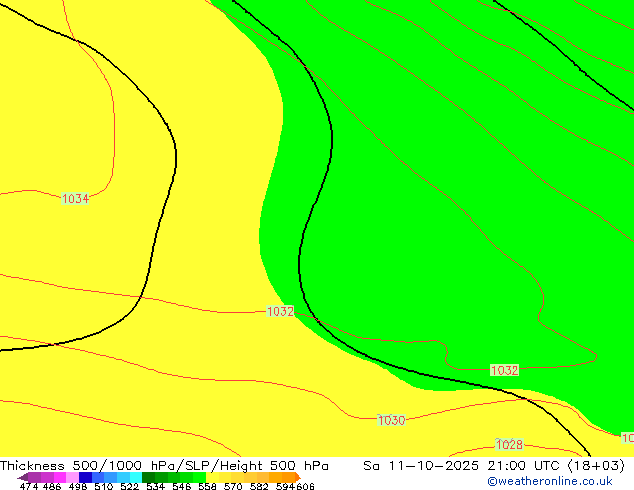Click the orange right arrow end of the color scale
The image size is (634, 490).
298,477
